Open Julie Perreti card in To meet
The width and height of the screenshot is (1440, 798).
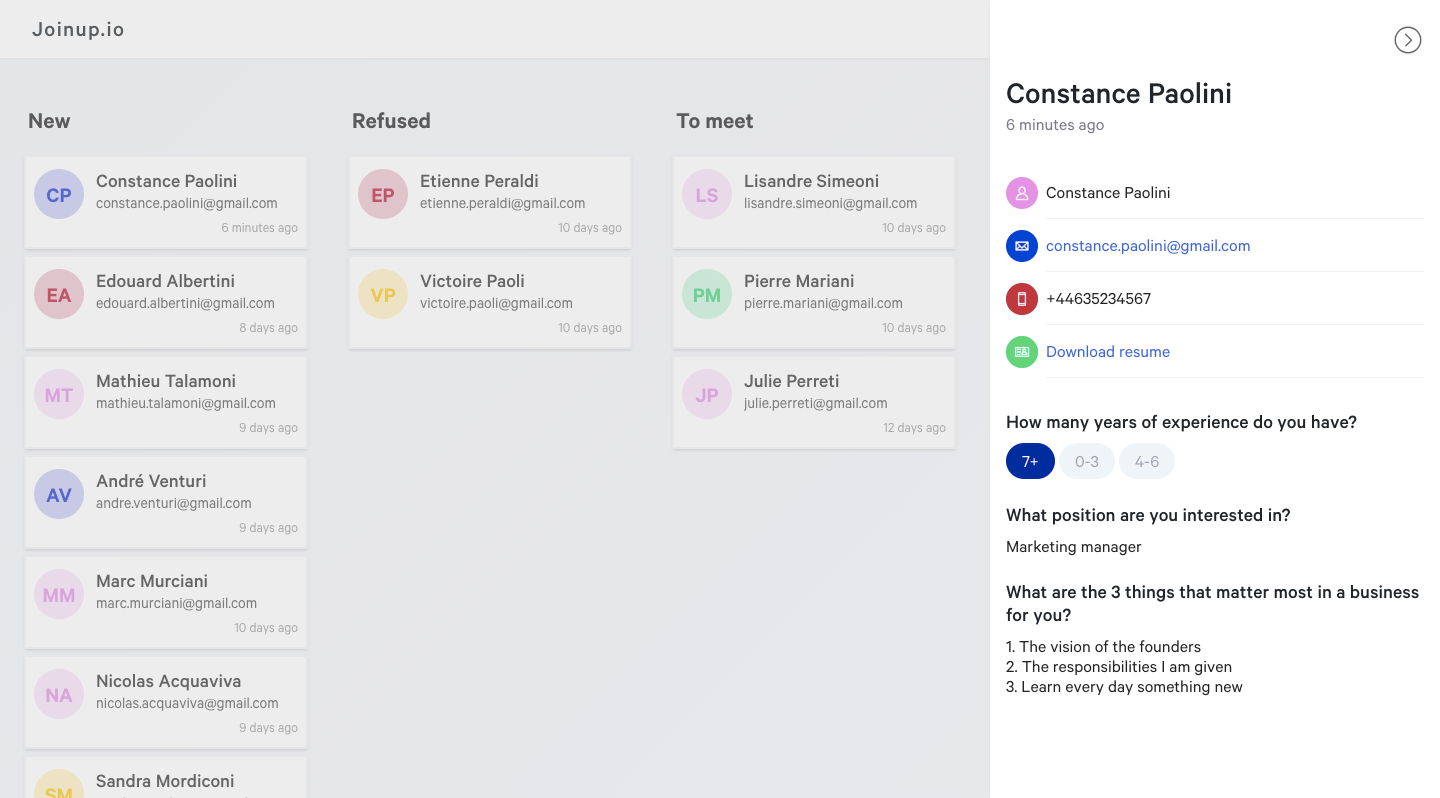(814, 402)
